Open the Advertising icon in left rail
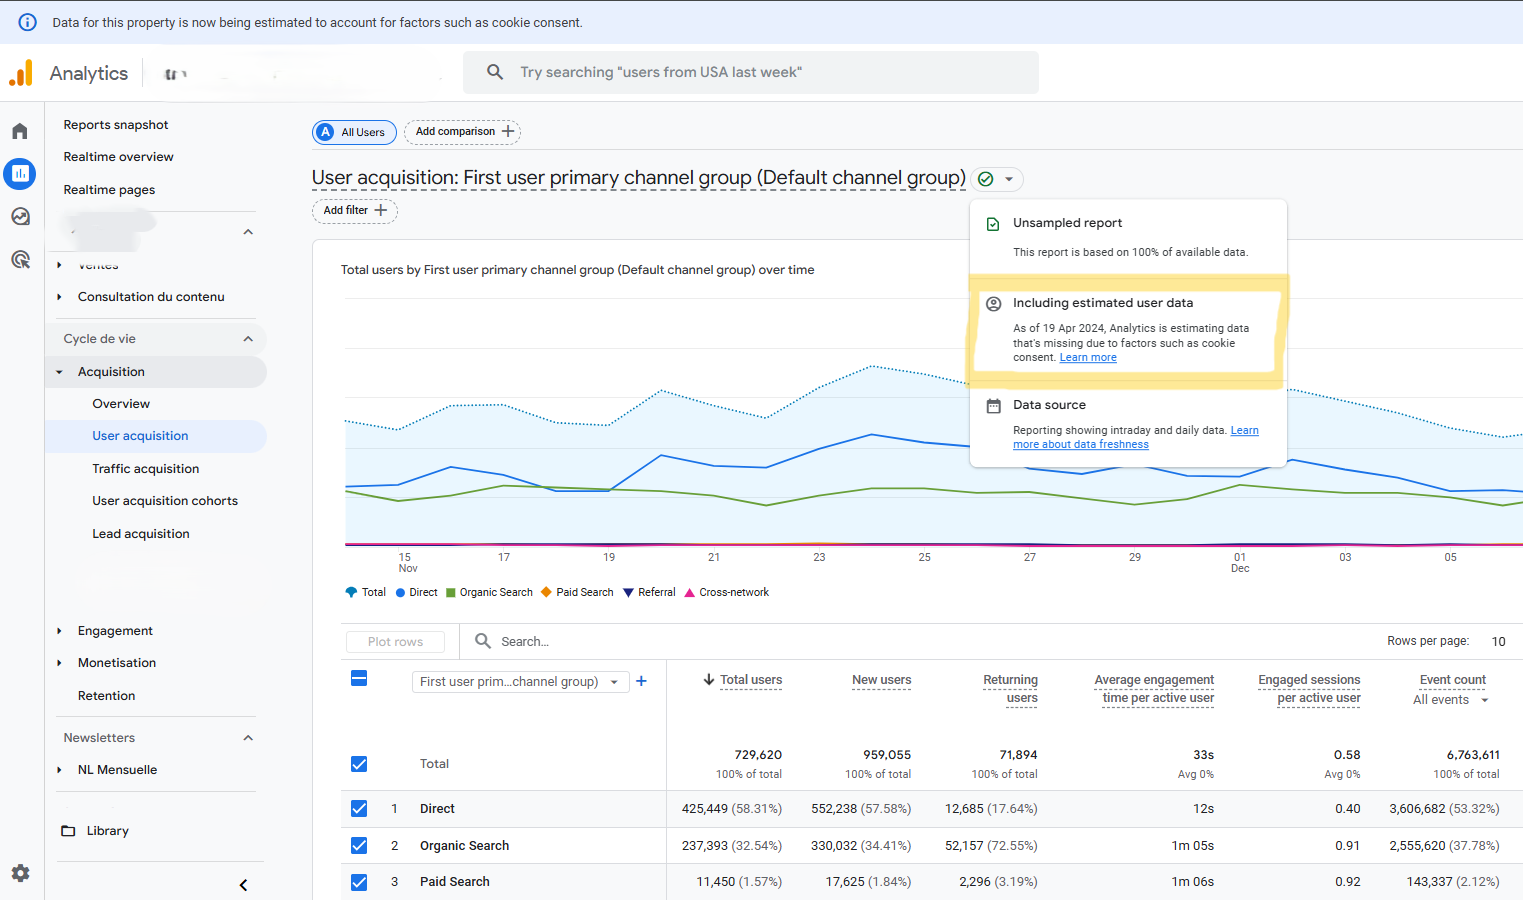The height and width of the screenshot is (900, 1523). click(x=20, y=260)
